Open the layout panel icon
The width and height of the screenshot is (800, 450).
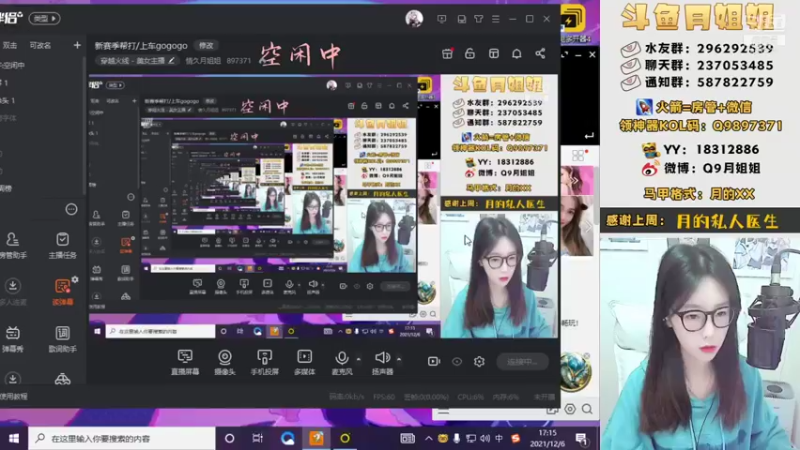(493, 54)
